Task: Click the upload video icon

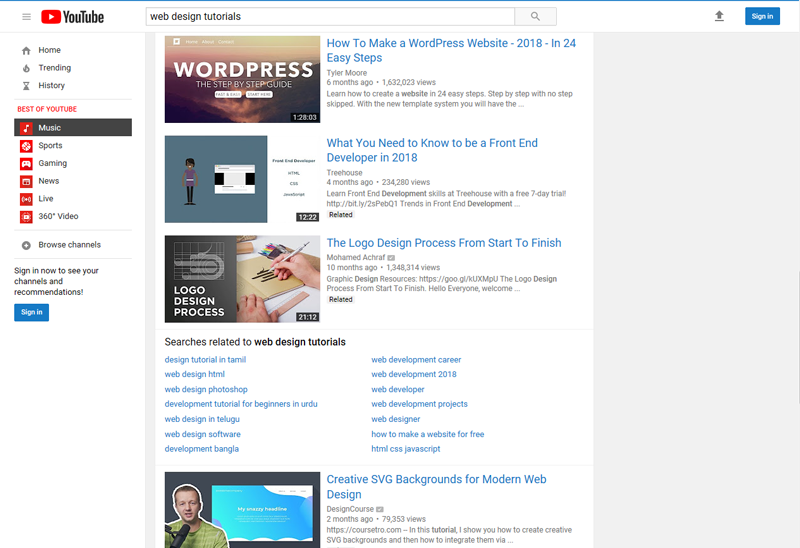Action: pyautogui.click(x=718, y=16)
